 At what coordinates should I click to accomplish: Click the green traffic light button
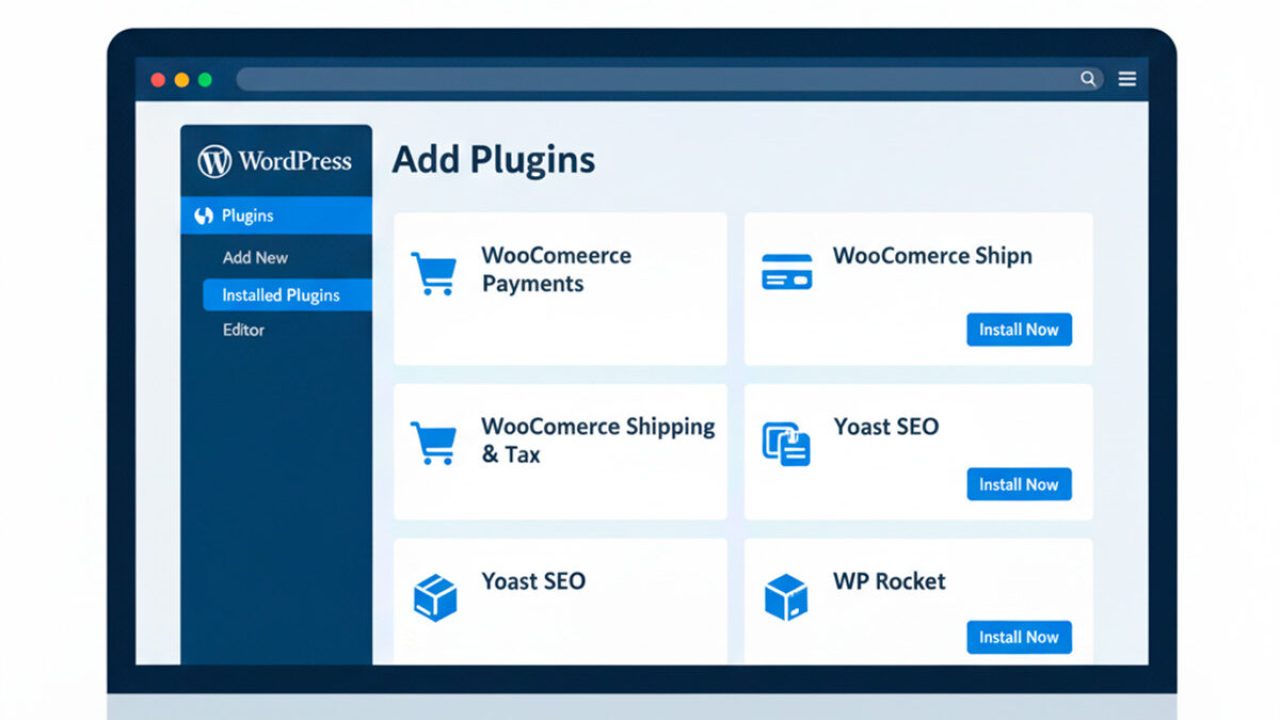pos(204,78)
